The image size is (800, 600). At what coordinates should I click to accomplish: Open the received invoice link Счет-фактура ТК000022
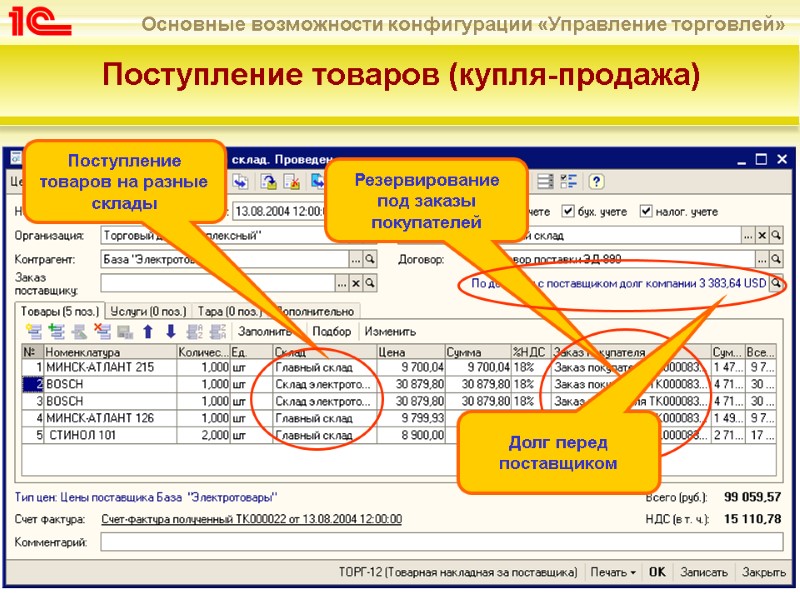tap(250, 518)
